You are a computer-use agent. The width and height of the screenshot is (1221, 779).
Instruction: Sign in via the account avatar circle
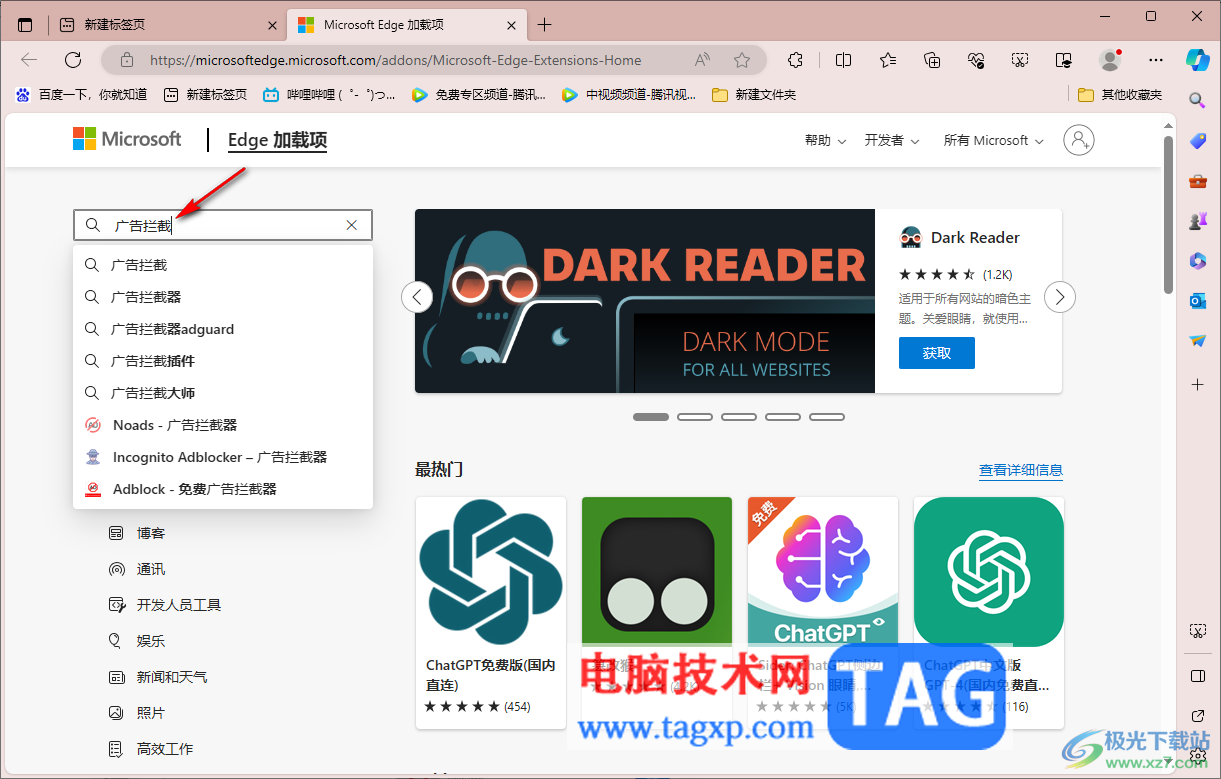[x=1079, y=140]
